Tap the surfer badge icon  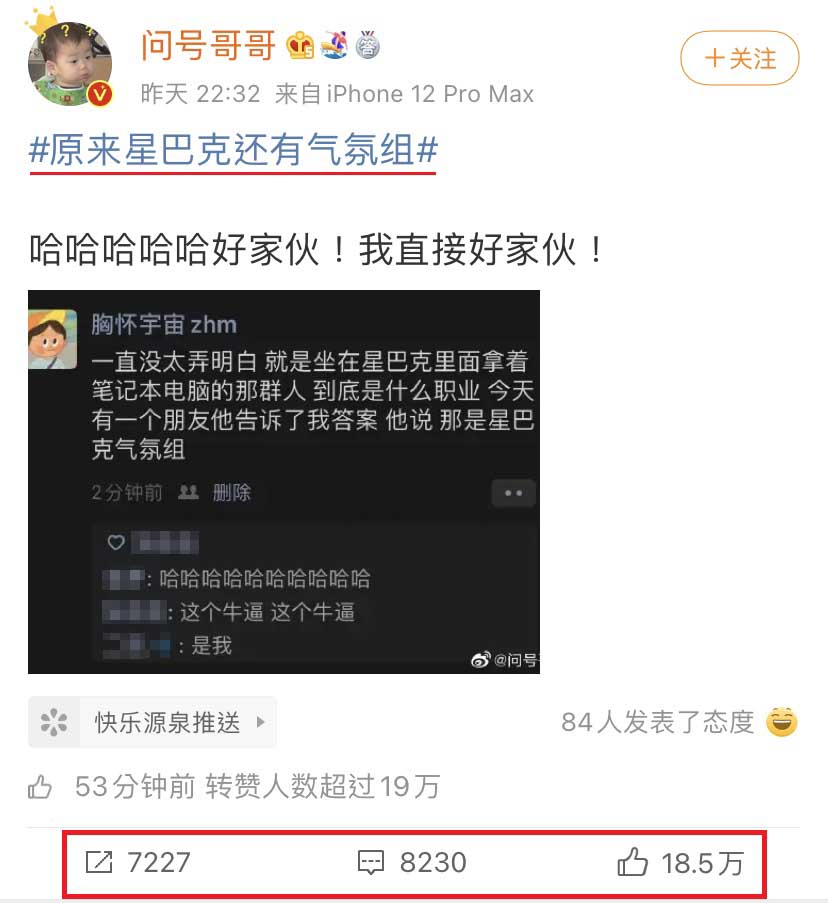click(x=335, y=45)
